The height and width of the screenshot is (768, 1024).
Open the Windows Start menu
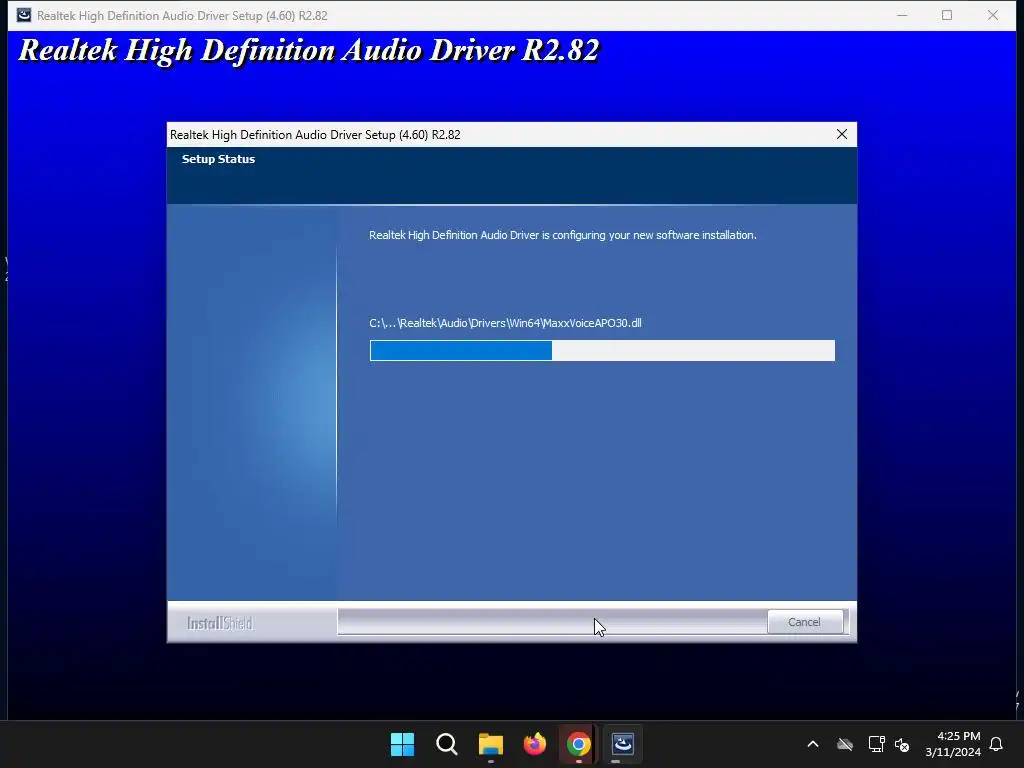coord(402,744)
